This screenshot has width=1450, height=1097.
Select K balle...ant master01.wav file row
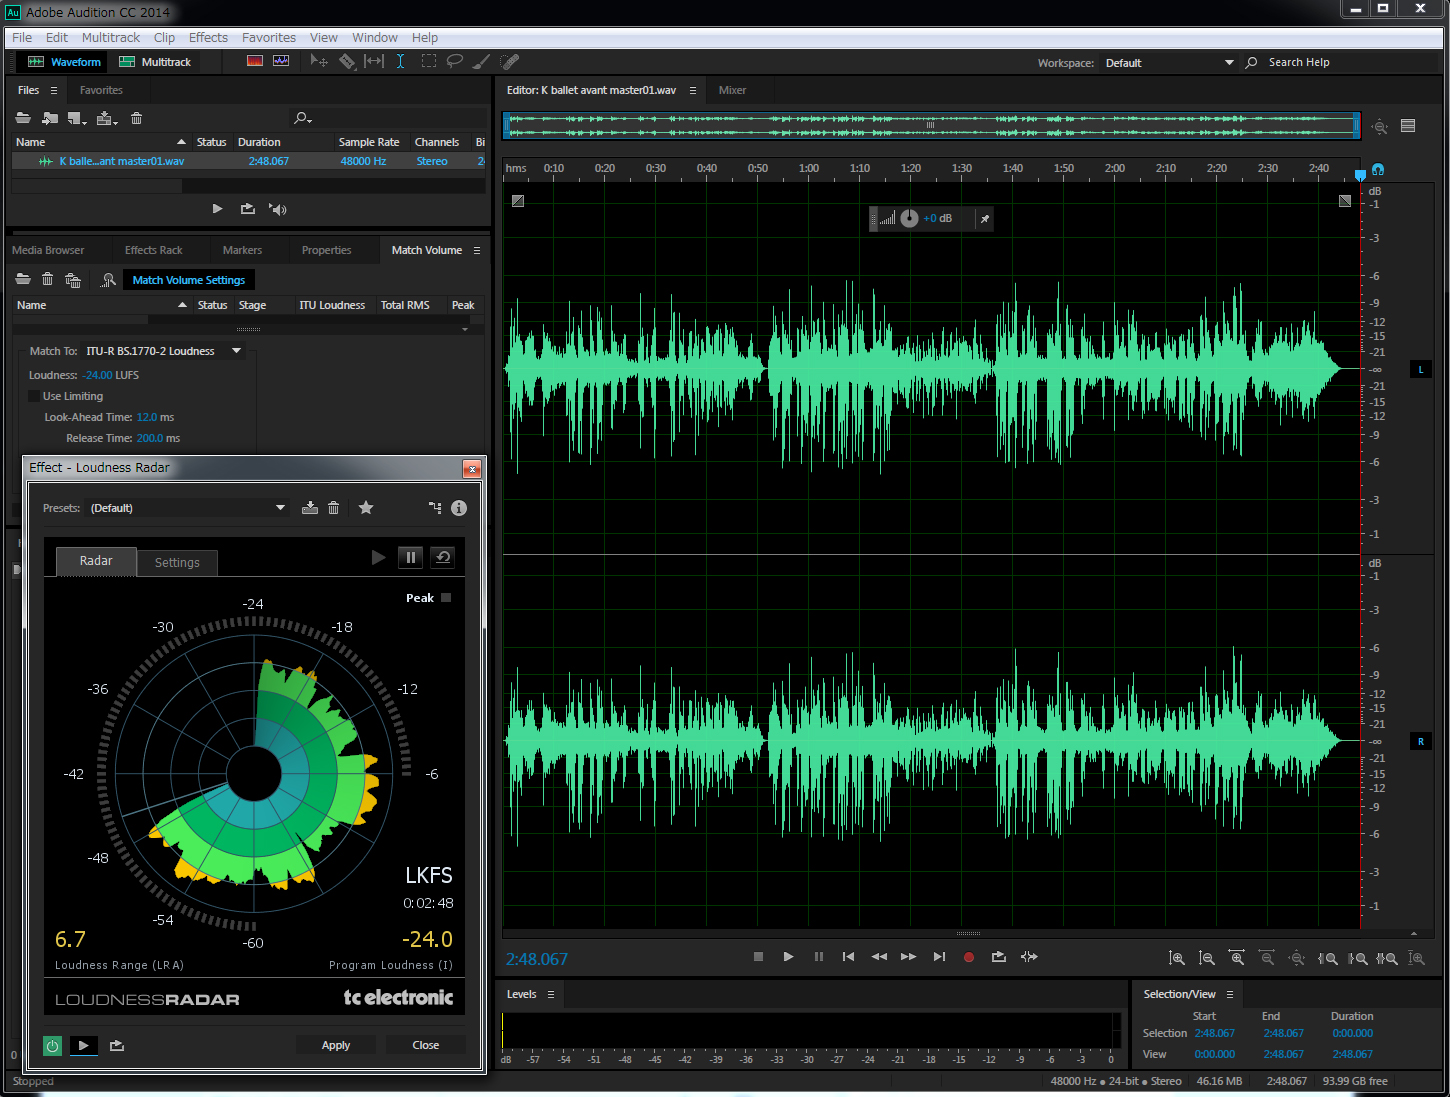click(248, 161)
